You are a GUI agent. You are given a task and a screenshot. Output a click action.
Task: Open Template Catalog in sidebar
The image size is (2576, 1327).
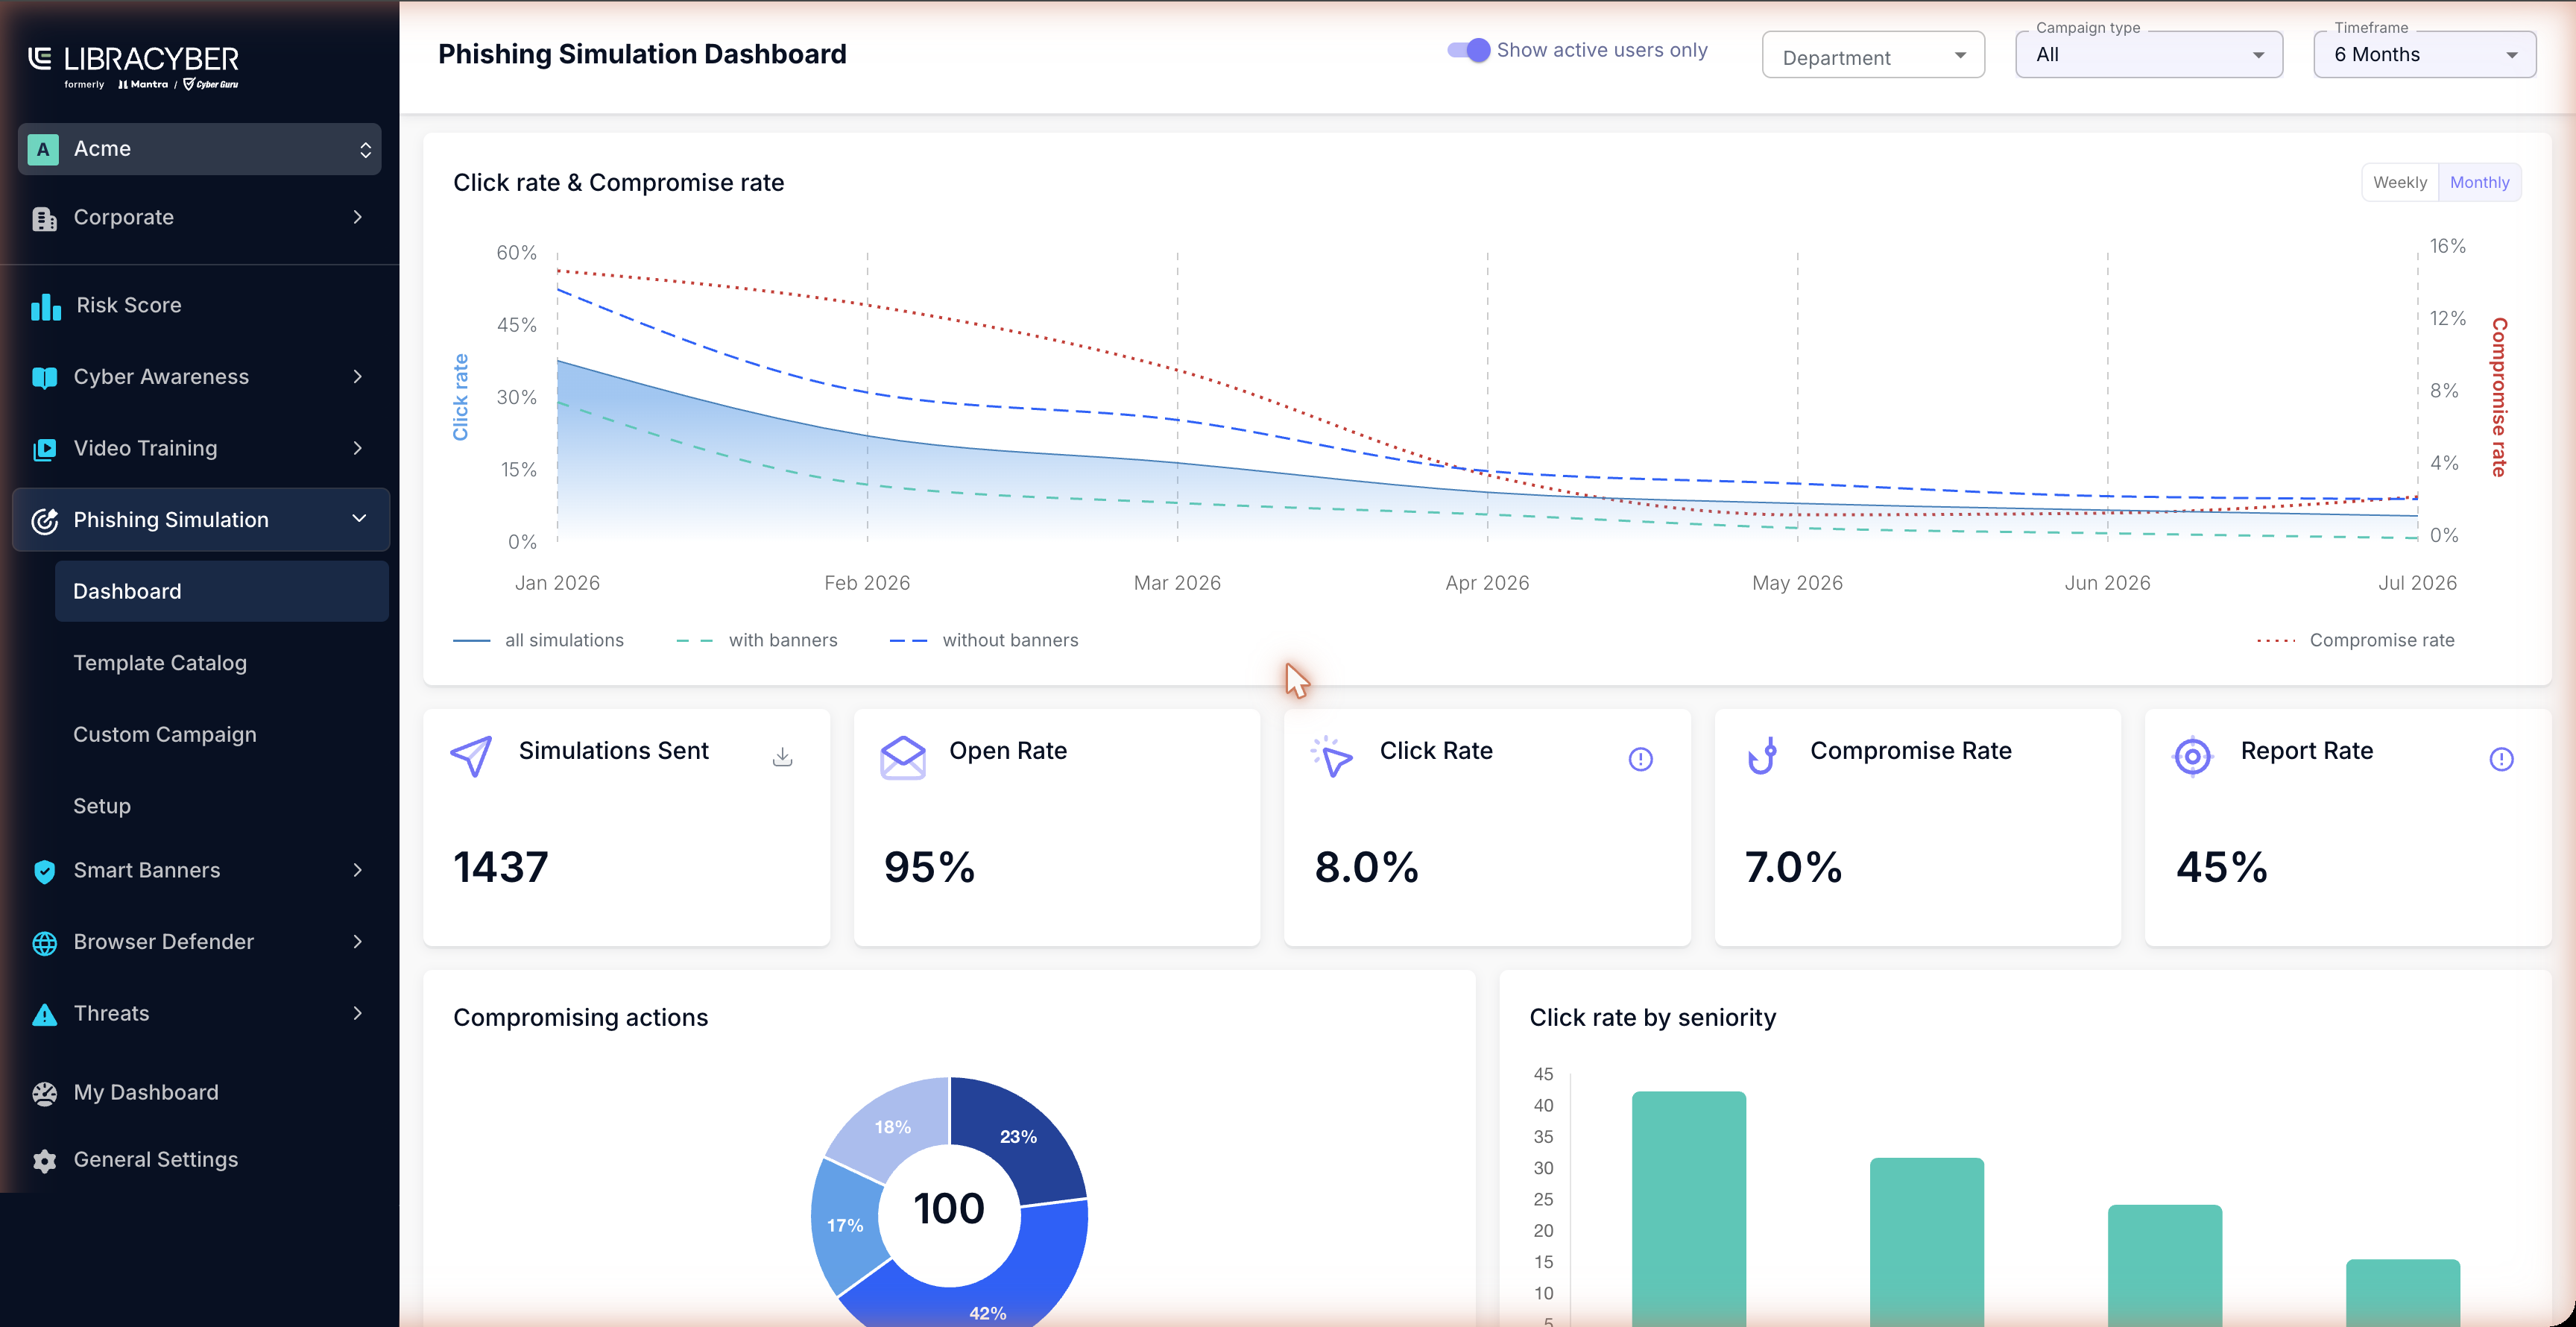coord(160,662)
